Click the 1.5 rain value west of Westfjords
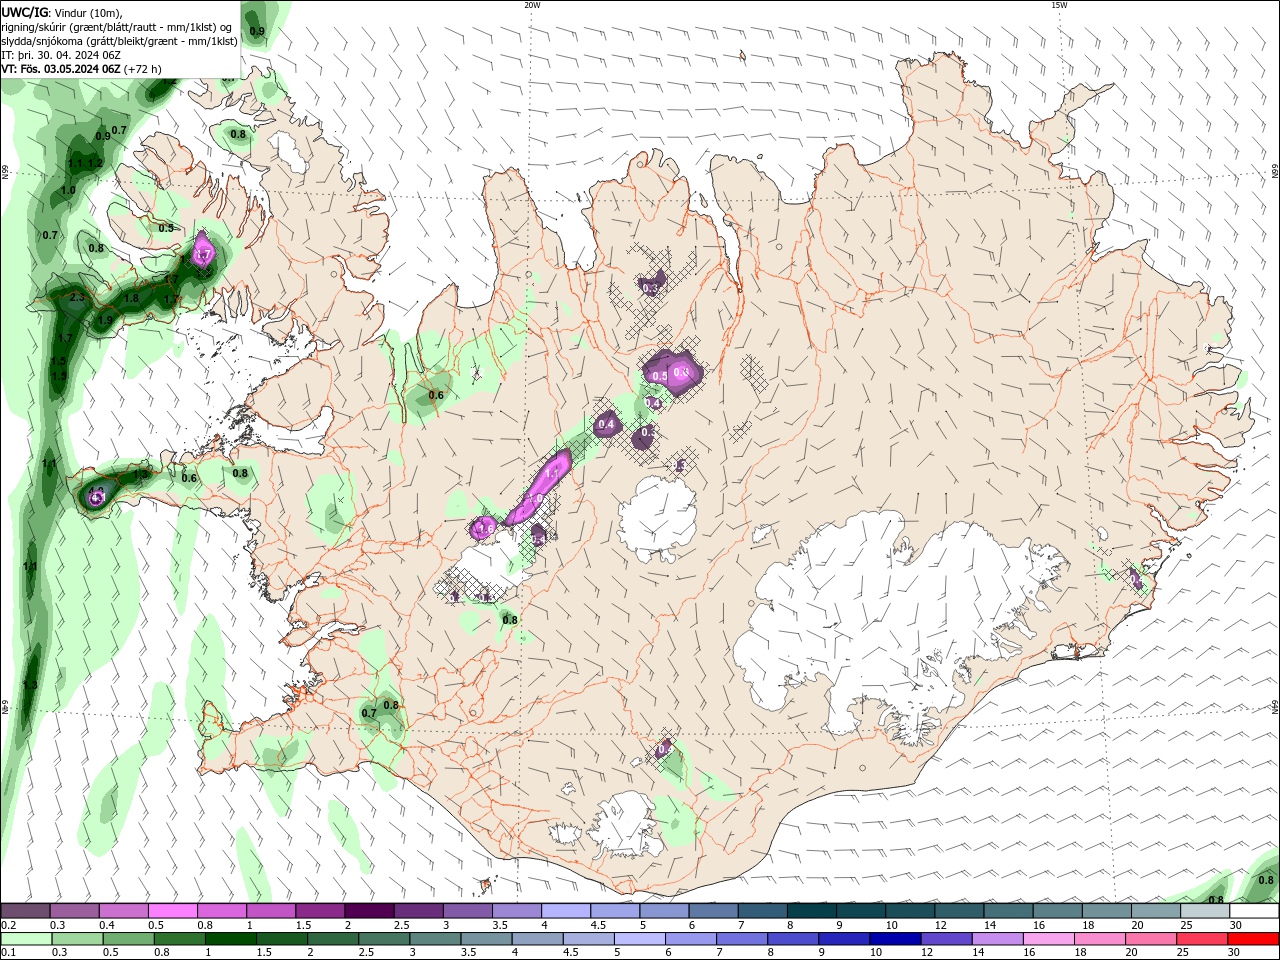This screenshot has height=960, width=1280. pyautogui.click(x=59, y=361)
